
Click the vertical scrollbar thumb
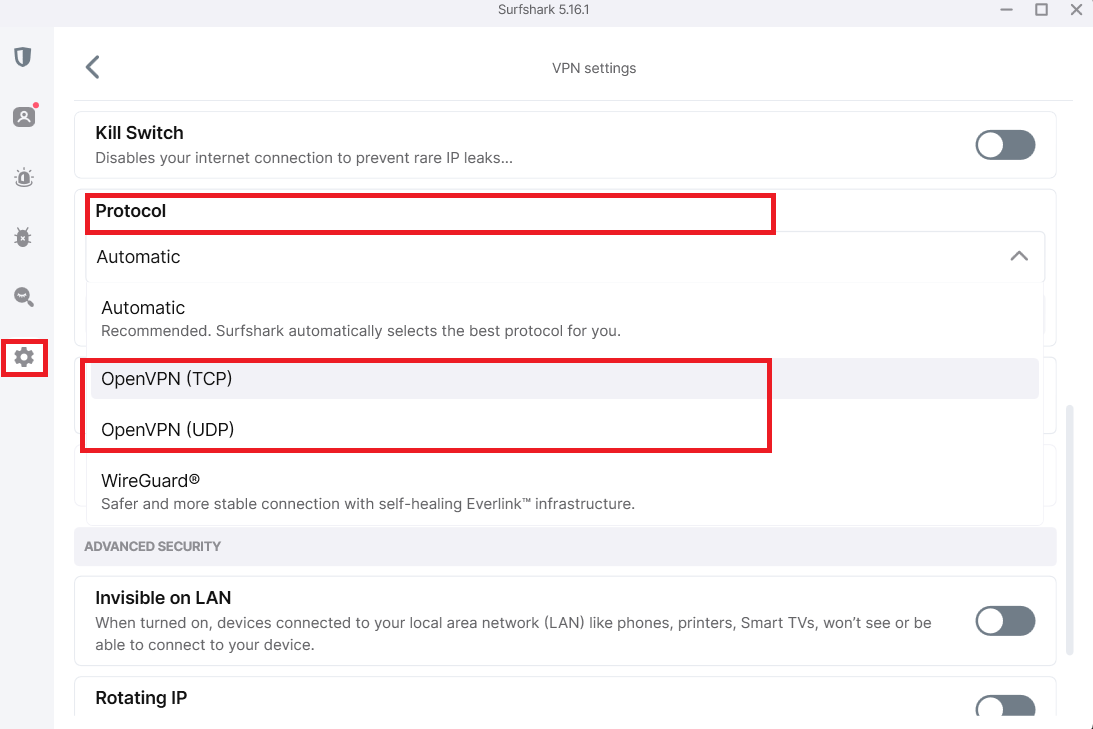coord(1071,530)
